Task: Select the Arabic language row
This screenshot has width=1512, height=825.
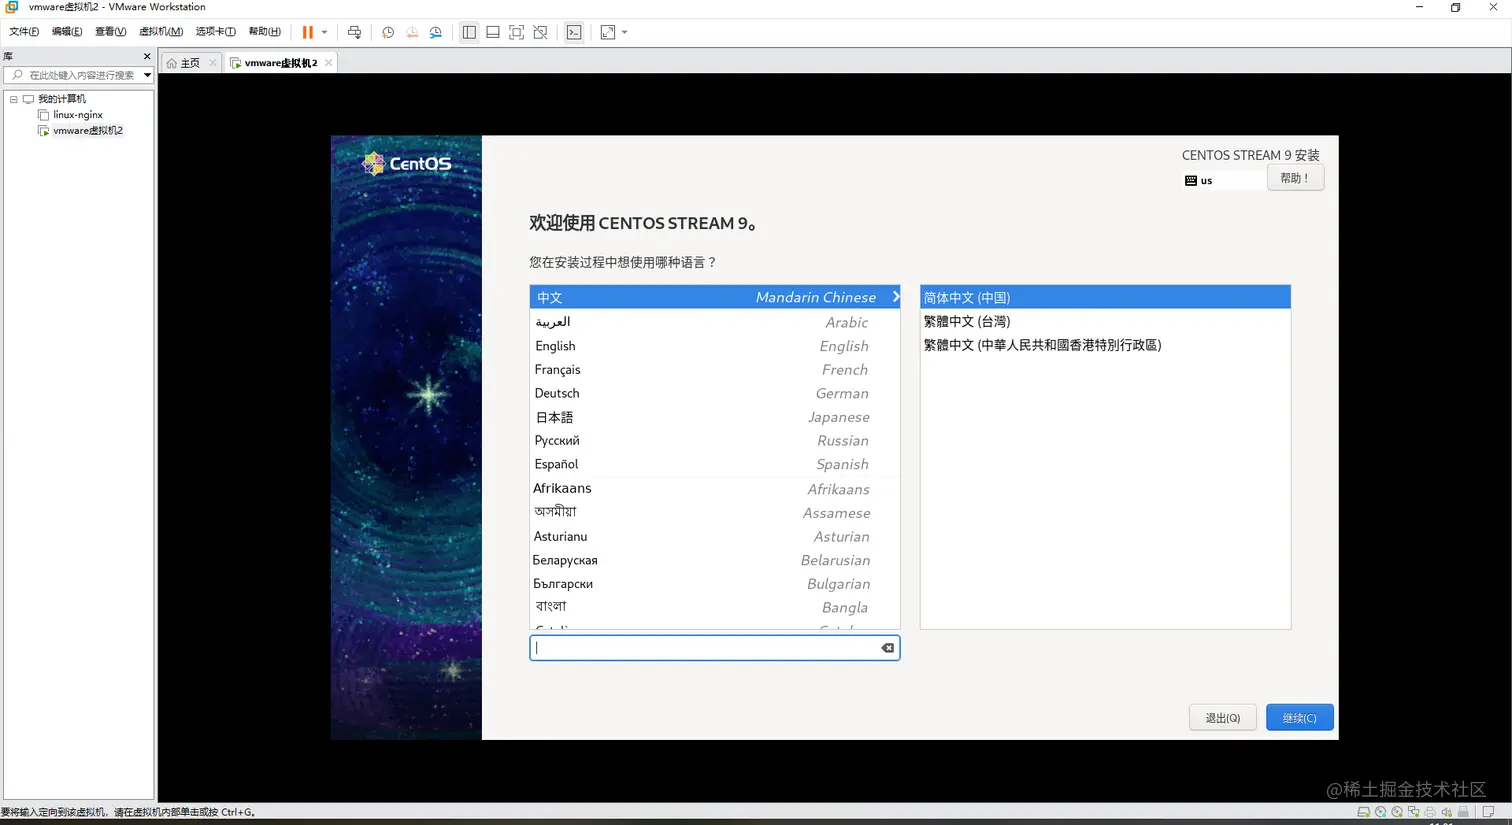Action: click(x=714, y=322)
